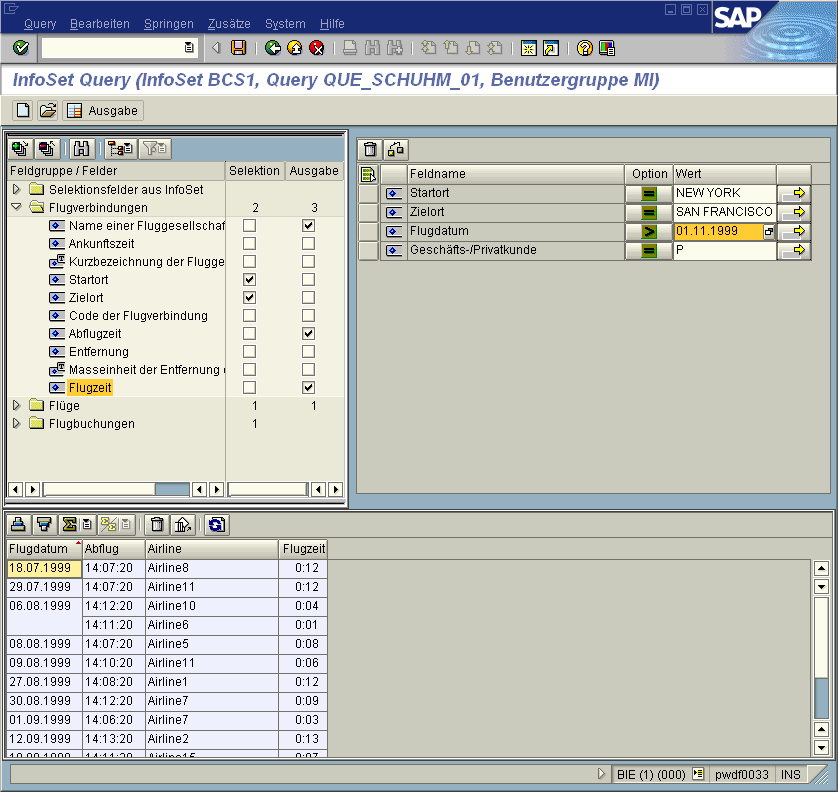Click the trash icon above selection table

click(371, 150)
